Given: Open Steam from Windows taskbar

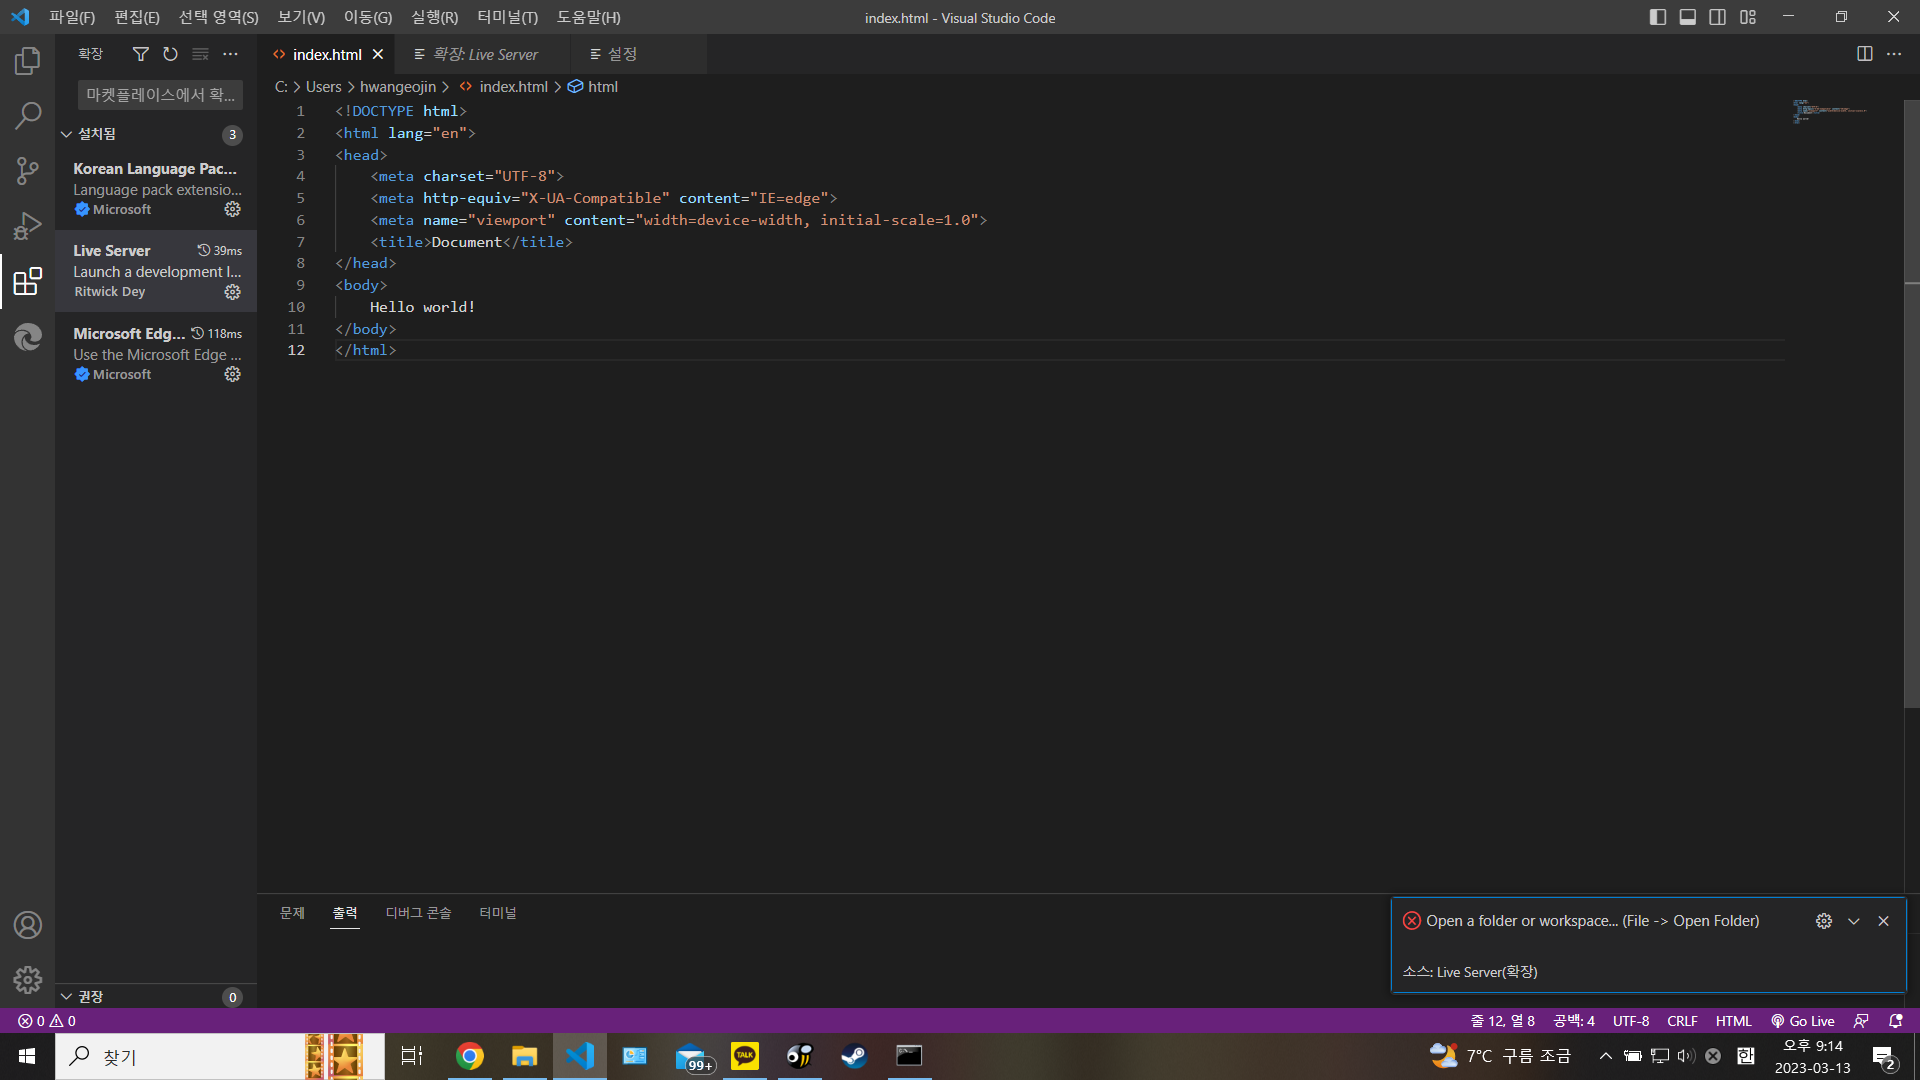Looking at the screenshot, I should [x=854, y=1056].
